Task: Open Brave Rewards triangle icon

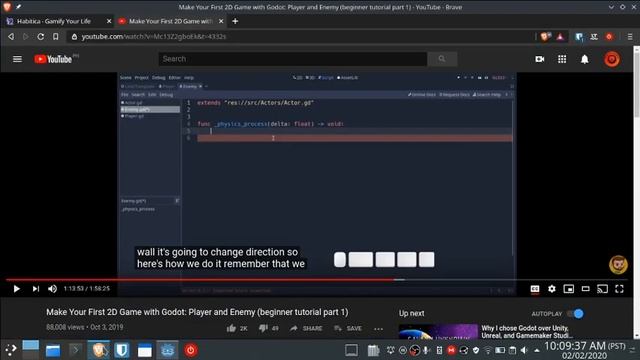Action: (x=560, y=36)
